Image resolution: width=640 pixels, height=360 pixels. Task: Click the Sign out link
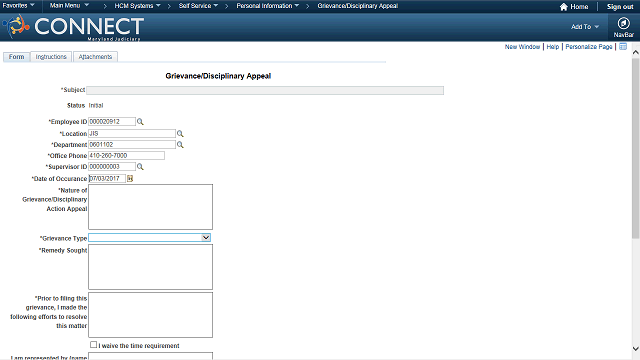coord(620,7)
